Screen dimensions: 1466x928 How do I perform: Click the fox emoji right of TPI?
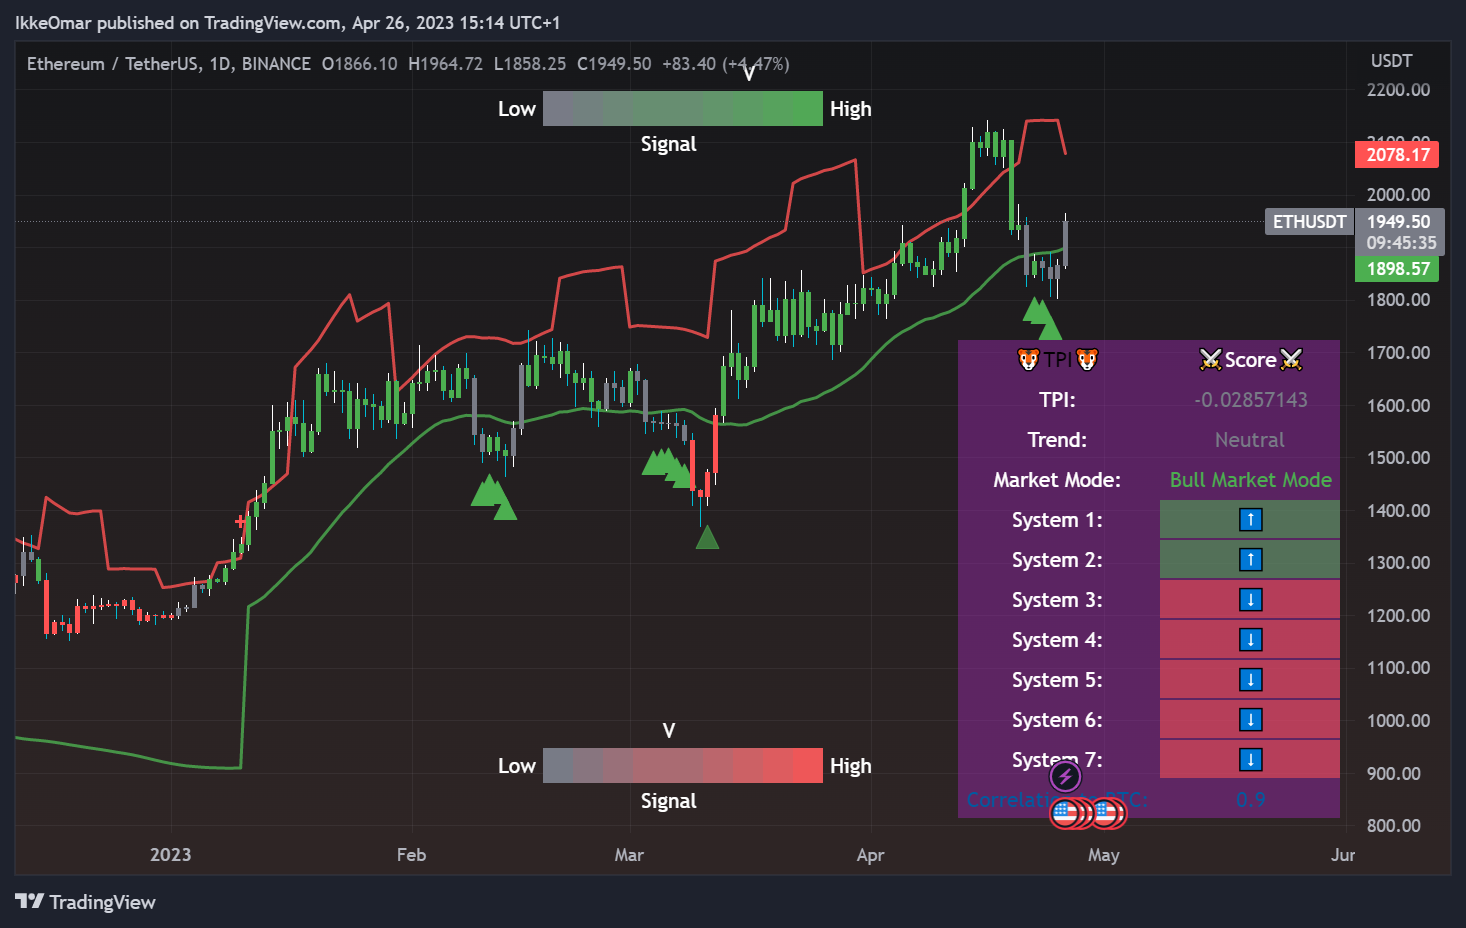click(1087, 359)
